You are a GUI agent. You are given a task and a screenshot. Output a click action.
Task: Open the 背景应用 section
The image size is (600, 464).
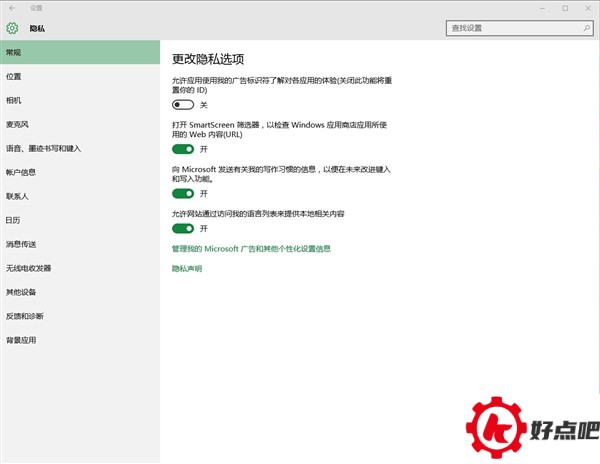point(80,340)
